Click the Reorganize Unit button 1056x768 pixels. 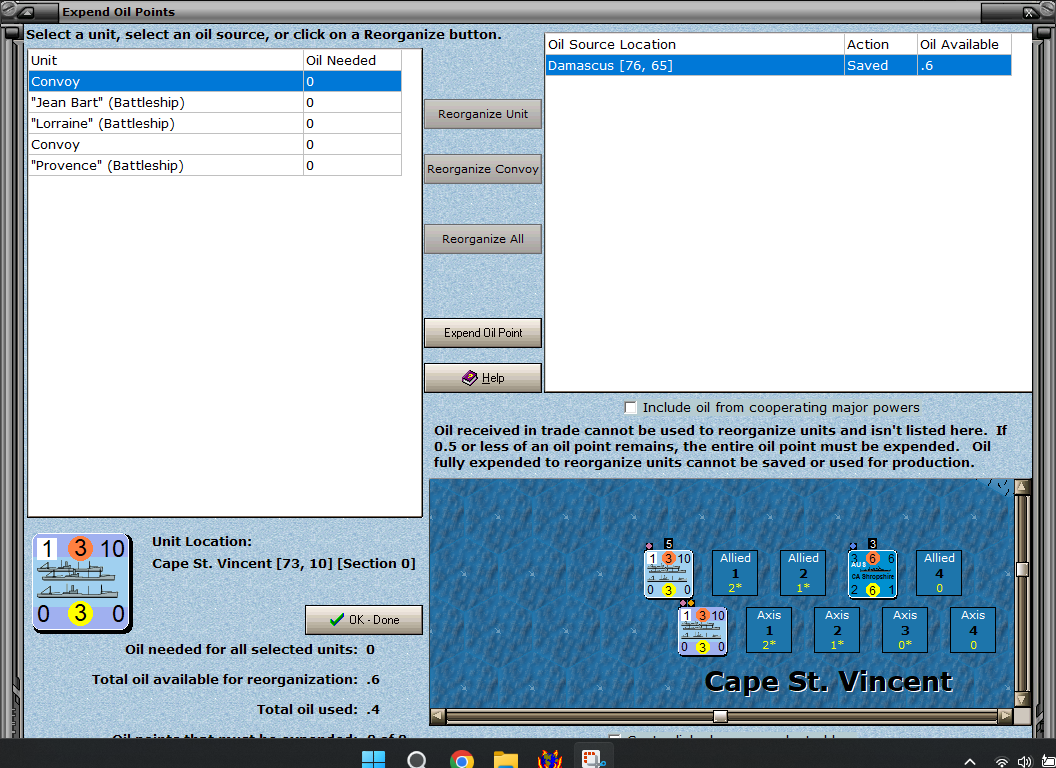click(x=483, y=114)
